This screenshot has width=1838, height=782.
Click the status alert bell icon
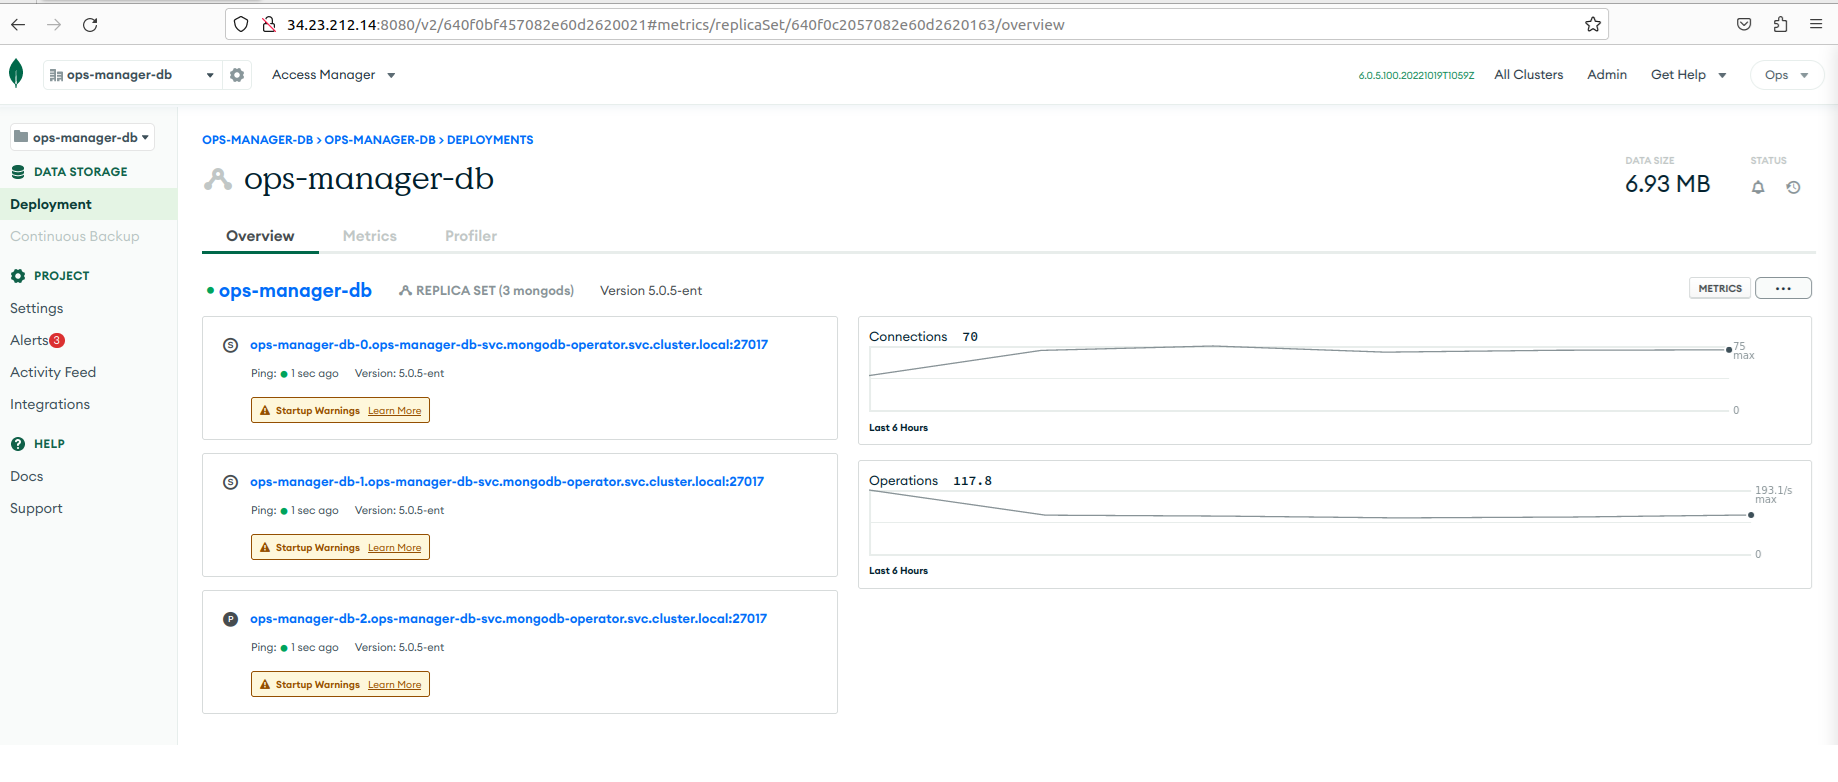tap(1758, 187)
